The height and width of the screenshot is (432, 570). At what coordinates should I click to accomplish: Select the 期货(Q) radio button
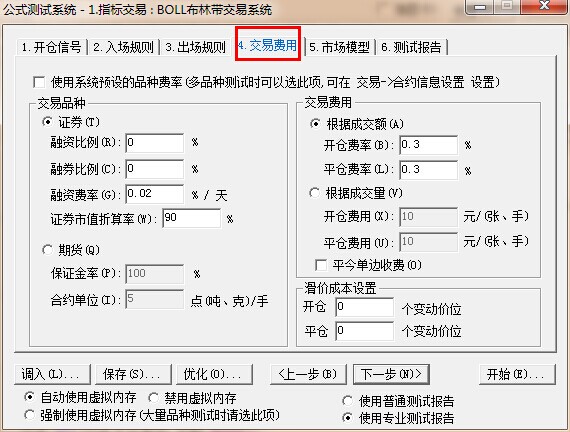(x=47, y=250)
